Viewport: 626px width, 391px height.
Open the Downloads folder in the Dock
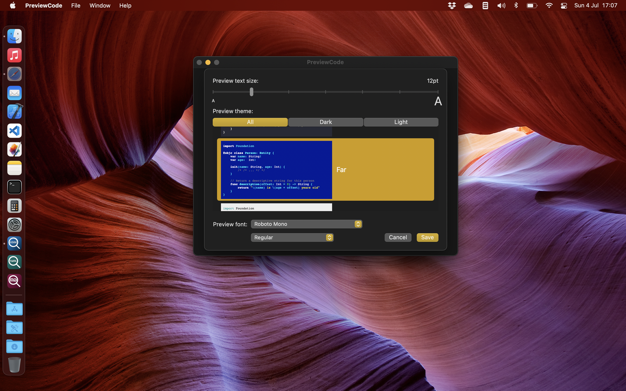pos(14,346)
